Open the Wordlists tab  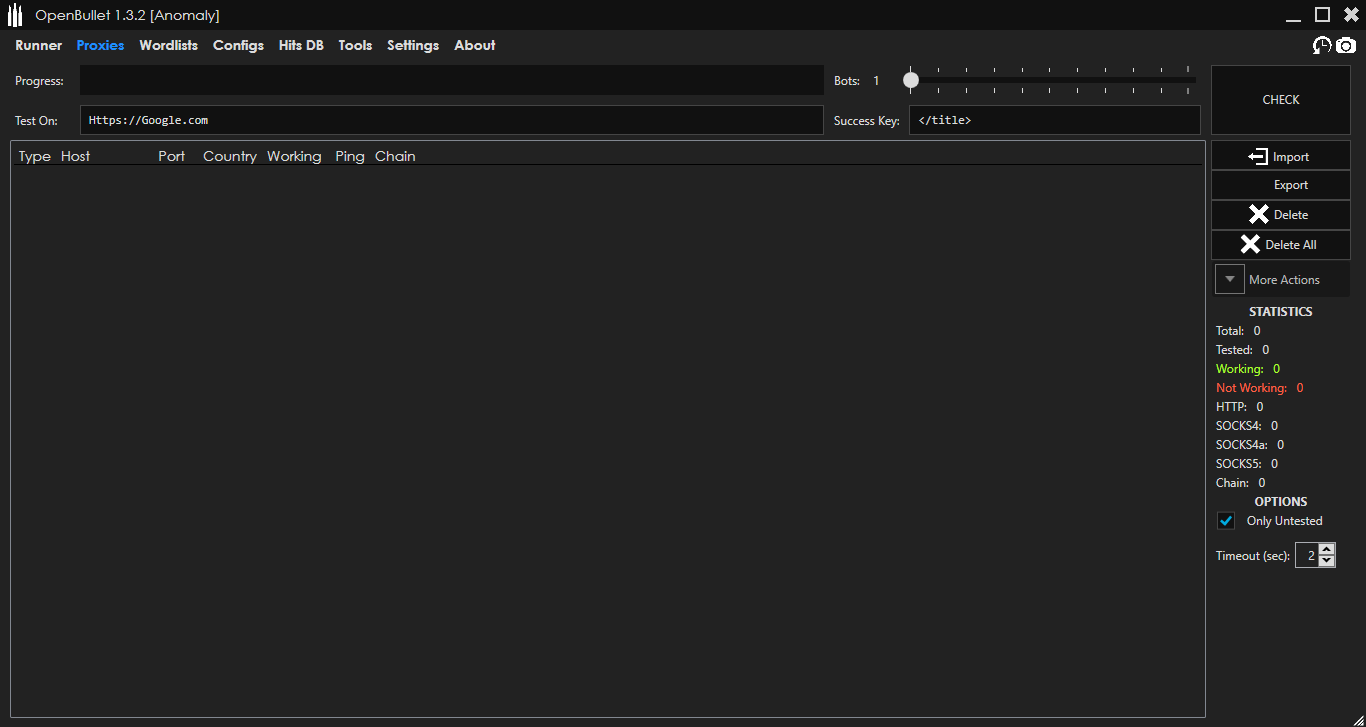coord(169,45)
